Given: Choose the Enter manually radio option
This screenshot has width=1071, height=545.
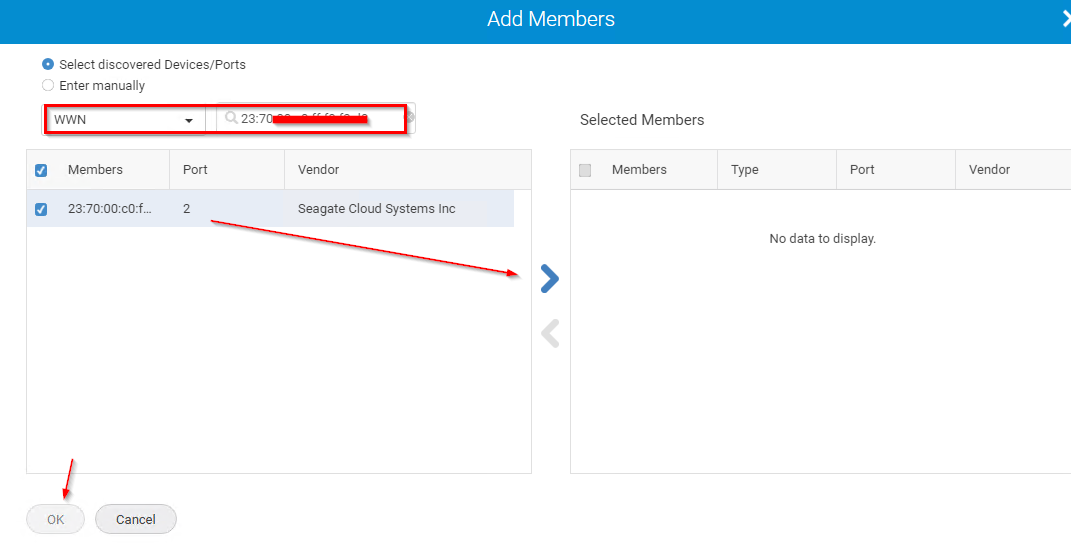Looking at the screenshot, I should pos(48,85).
